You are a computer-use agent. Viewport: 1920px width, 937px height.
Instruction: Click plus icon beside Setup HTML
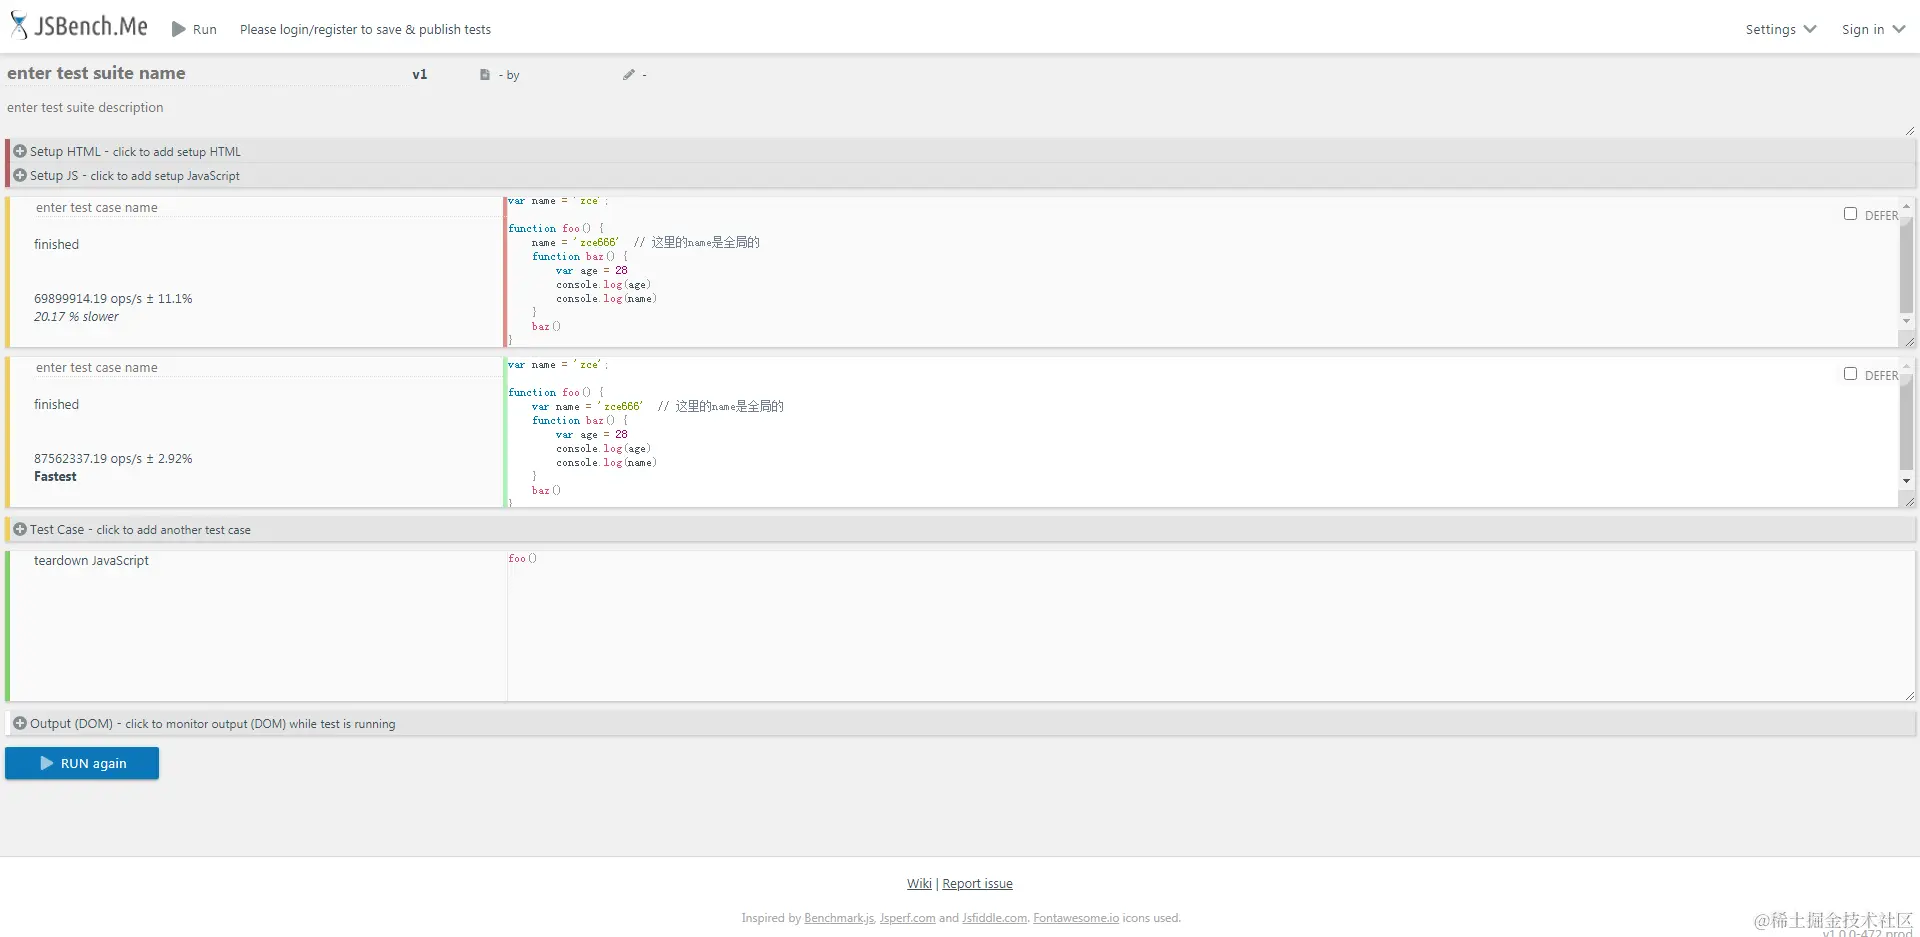tap(20, 151)
